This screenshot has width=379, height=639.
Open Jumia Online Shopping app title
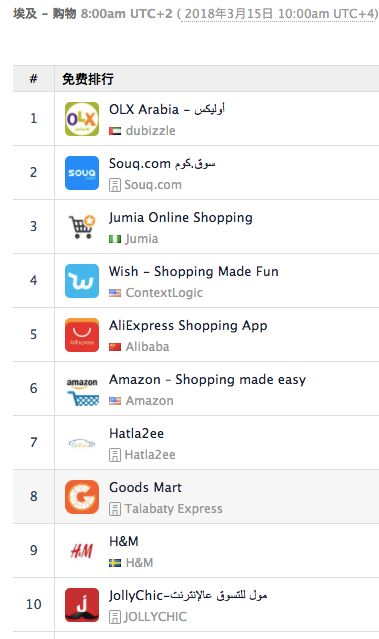[x=181, y=218]
